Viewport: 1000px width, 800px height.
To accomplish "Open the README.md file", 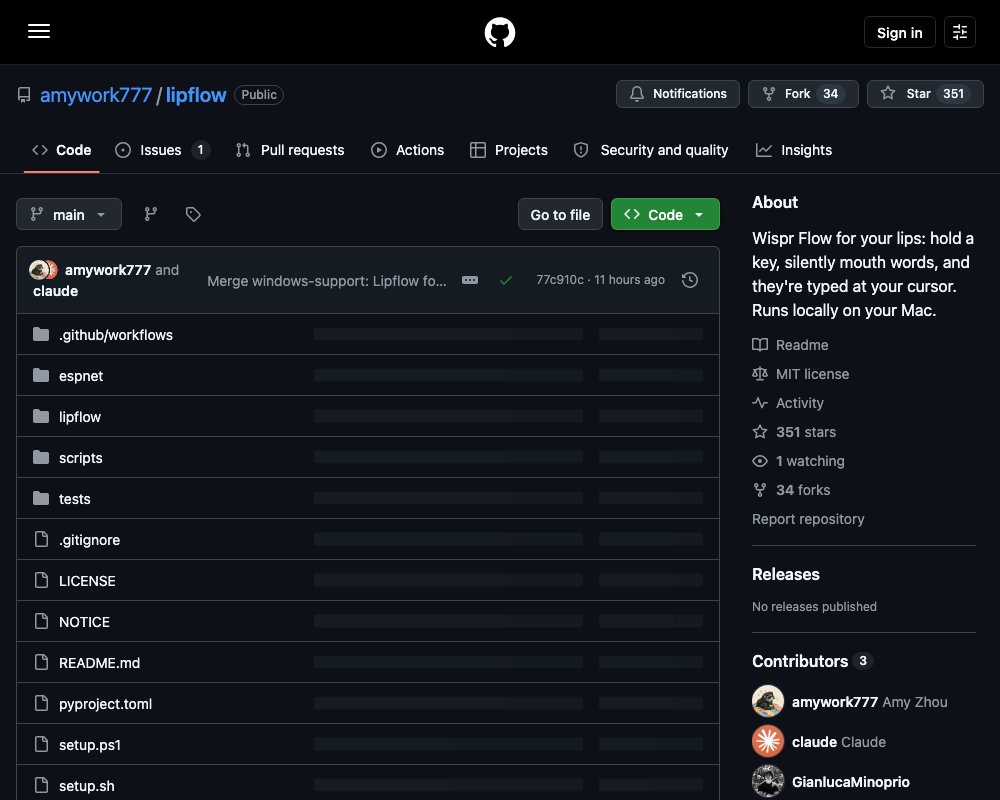I will 99,663.
